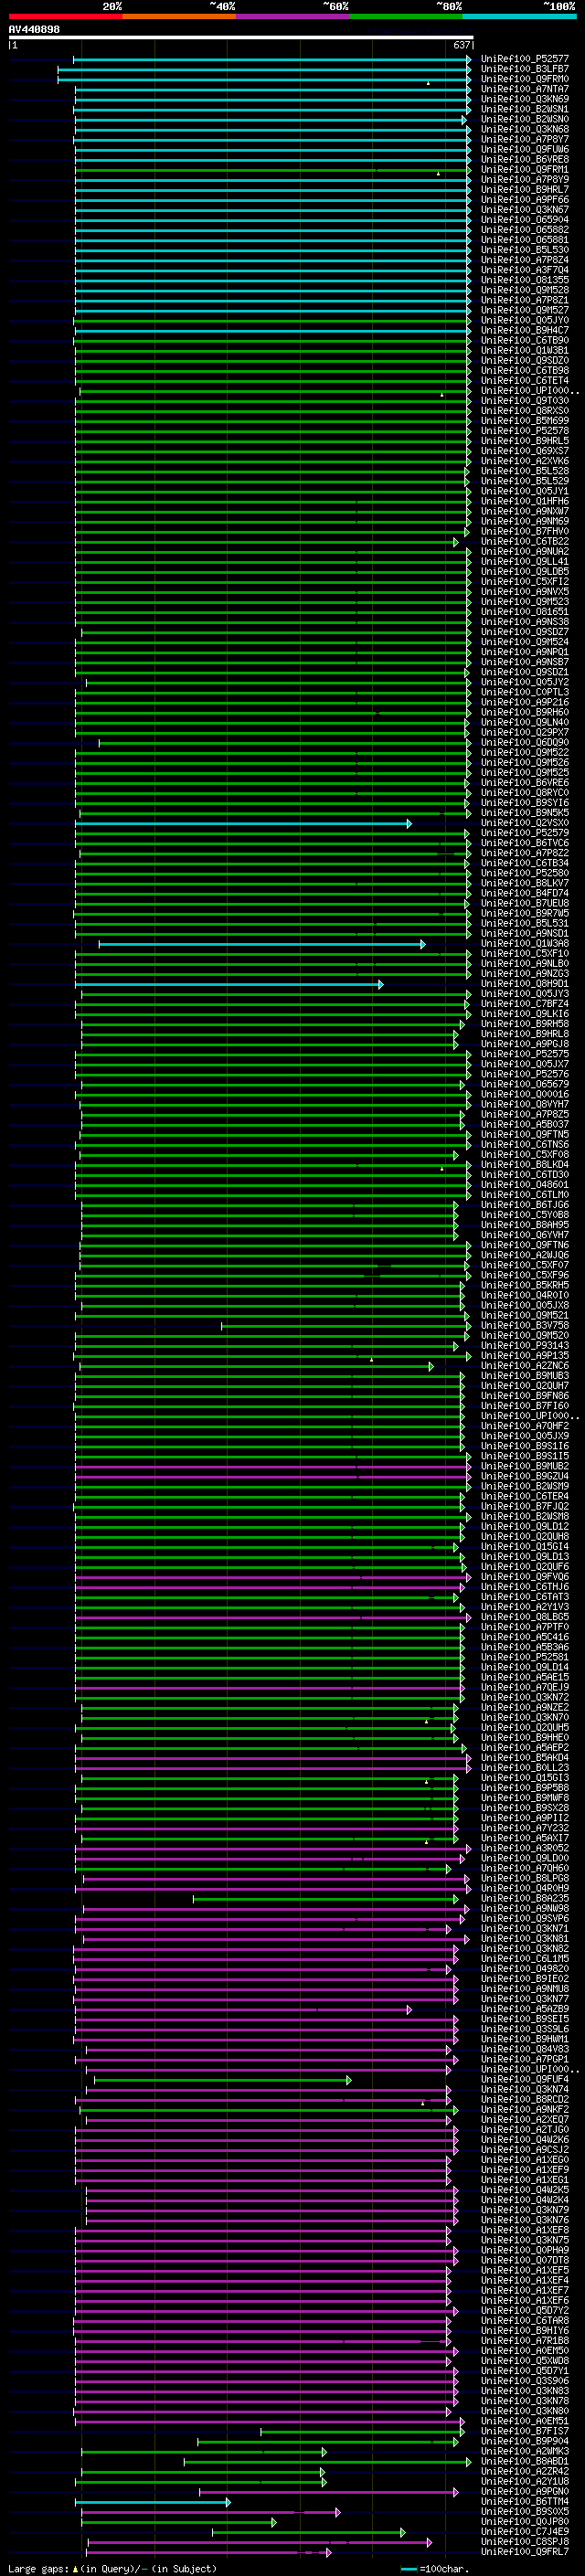This screenshot has height=2576, width=585.
Task: Select hit UniRef100_A3F7Q4
Action: click(x=525, y=270)
